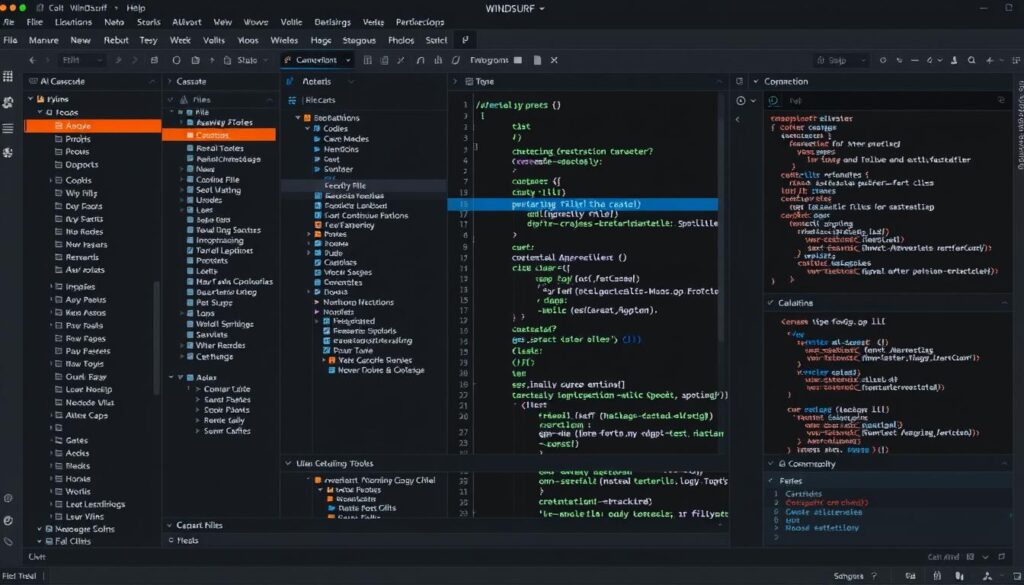Click the round icon under Corrnection header
Screen dimensions: 1024x585
click(774, 101)
